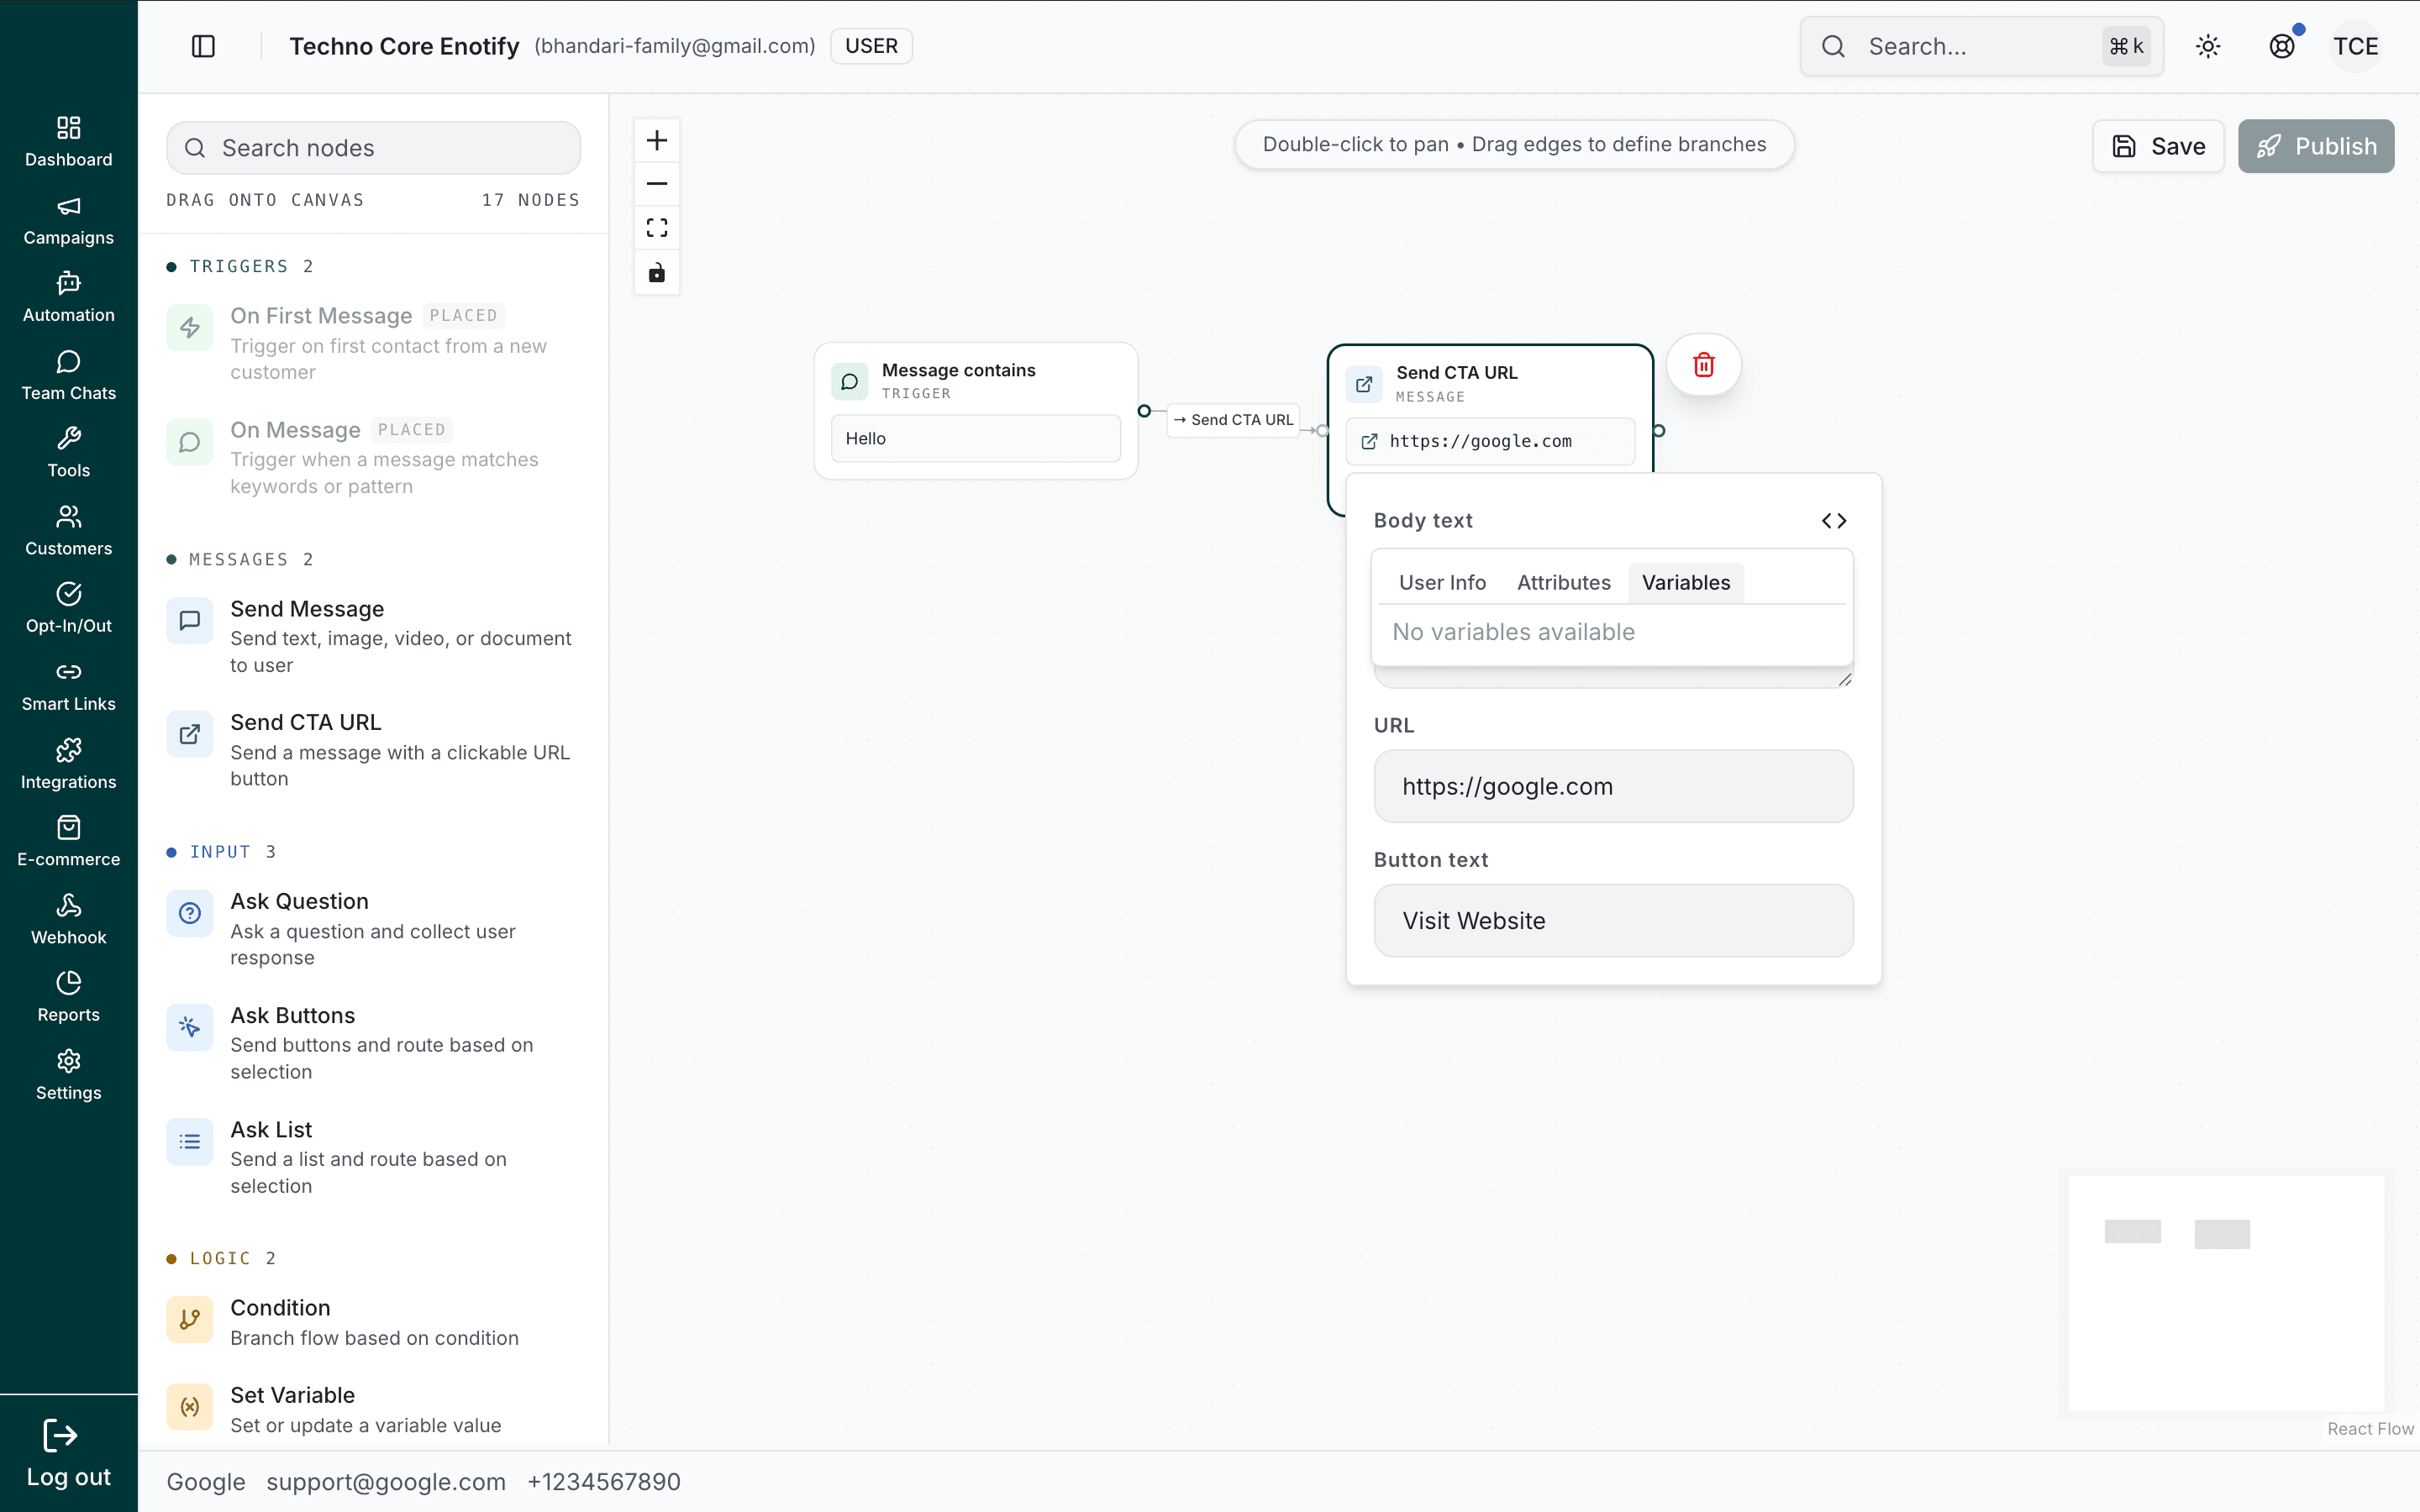Click the Save button
Screen dimensions: 2420x1512
tap(2158, 146)
